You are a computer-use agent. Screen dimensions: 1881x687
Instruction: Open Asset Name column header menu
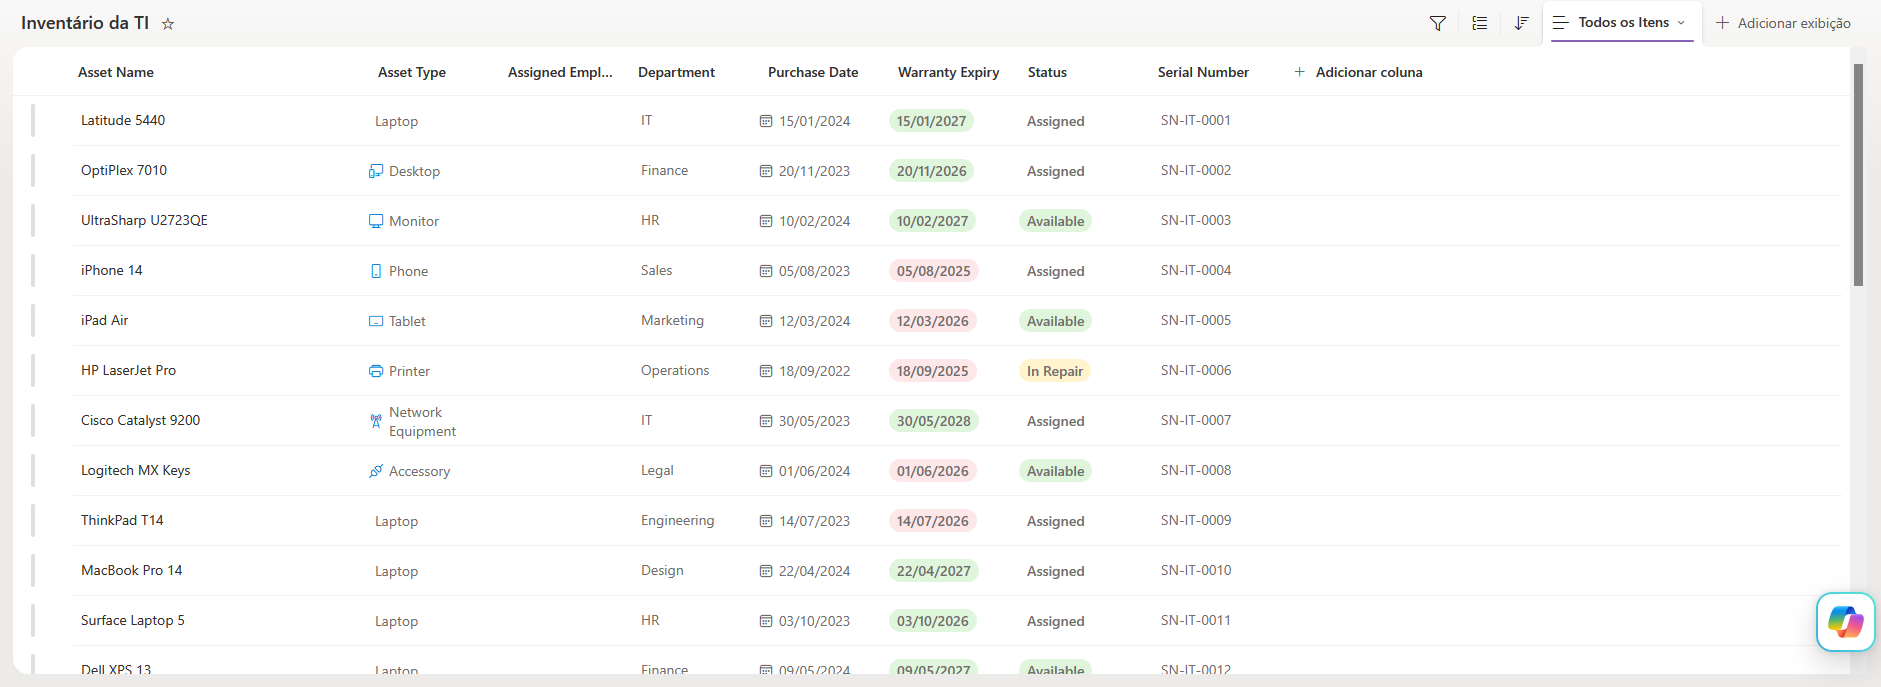[116, 72]
